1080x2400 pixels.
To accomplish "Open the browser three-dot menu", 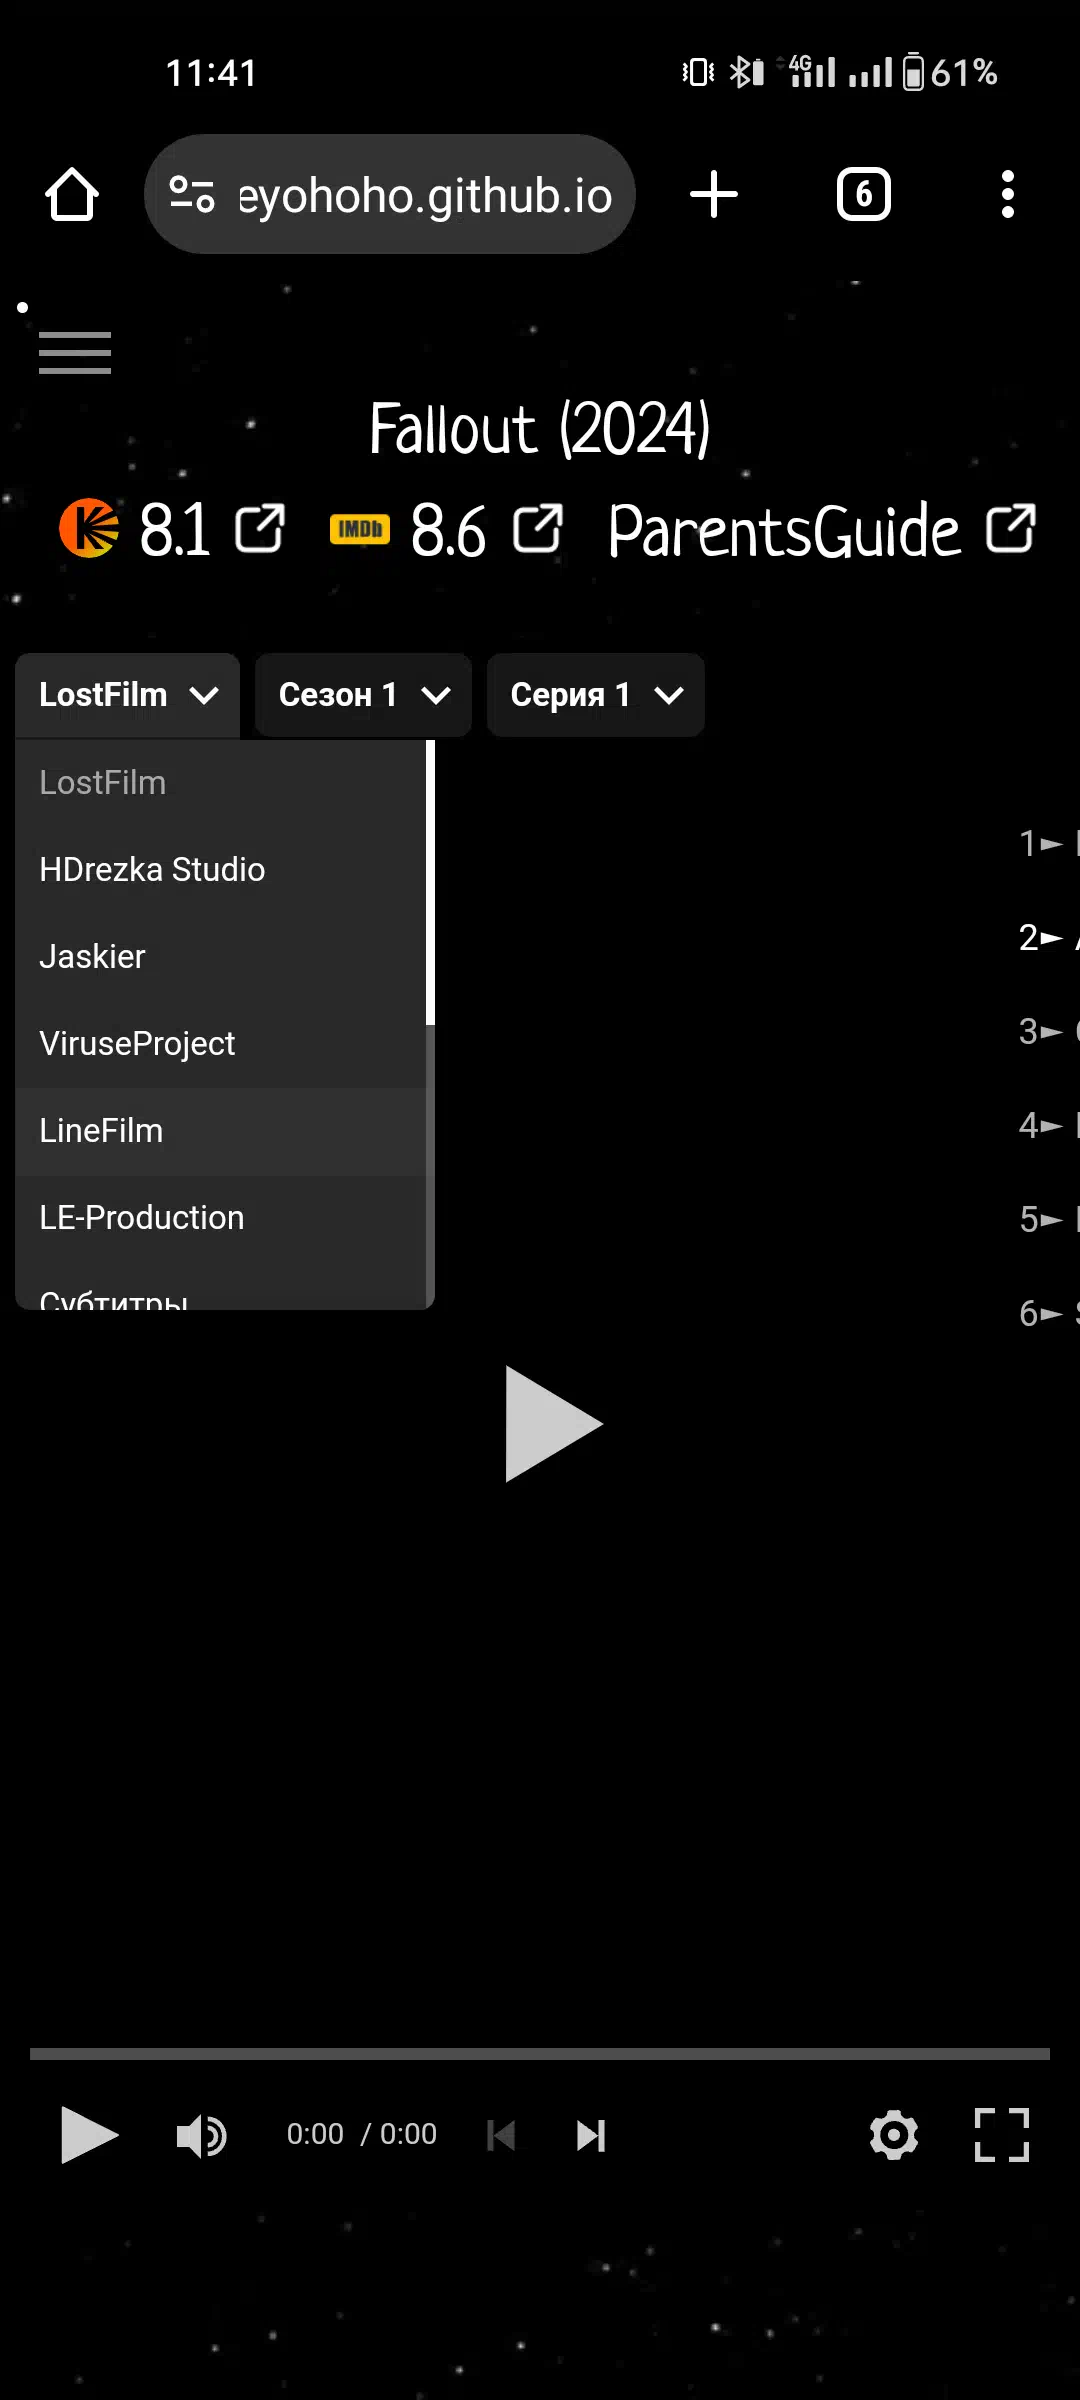I will click(1008, 194).
